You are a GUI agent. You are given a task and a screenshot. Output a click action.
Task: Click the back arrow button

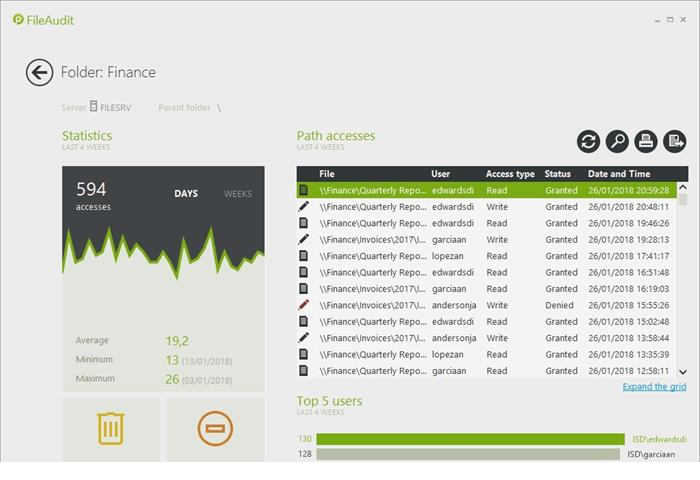point(39,72)
